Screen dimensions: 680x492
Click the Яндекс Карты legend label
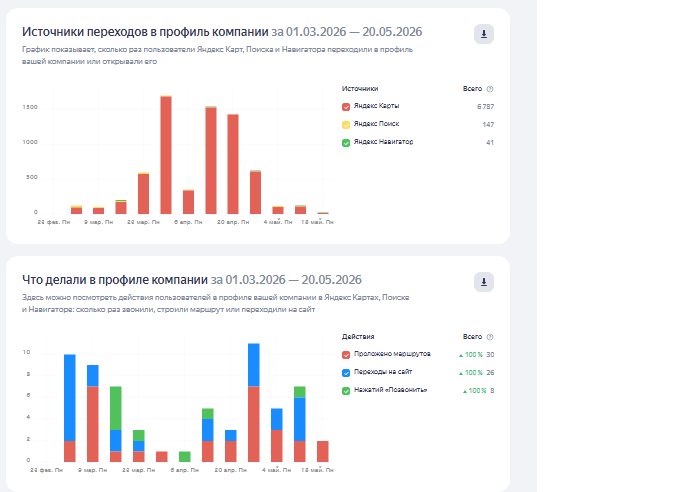tap(376, 106)
